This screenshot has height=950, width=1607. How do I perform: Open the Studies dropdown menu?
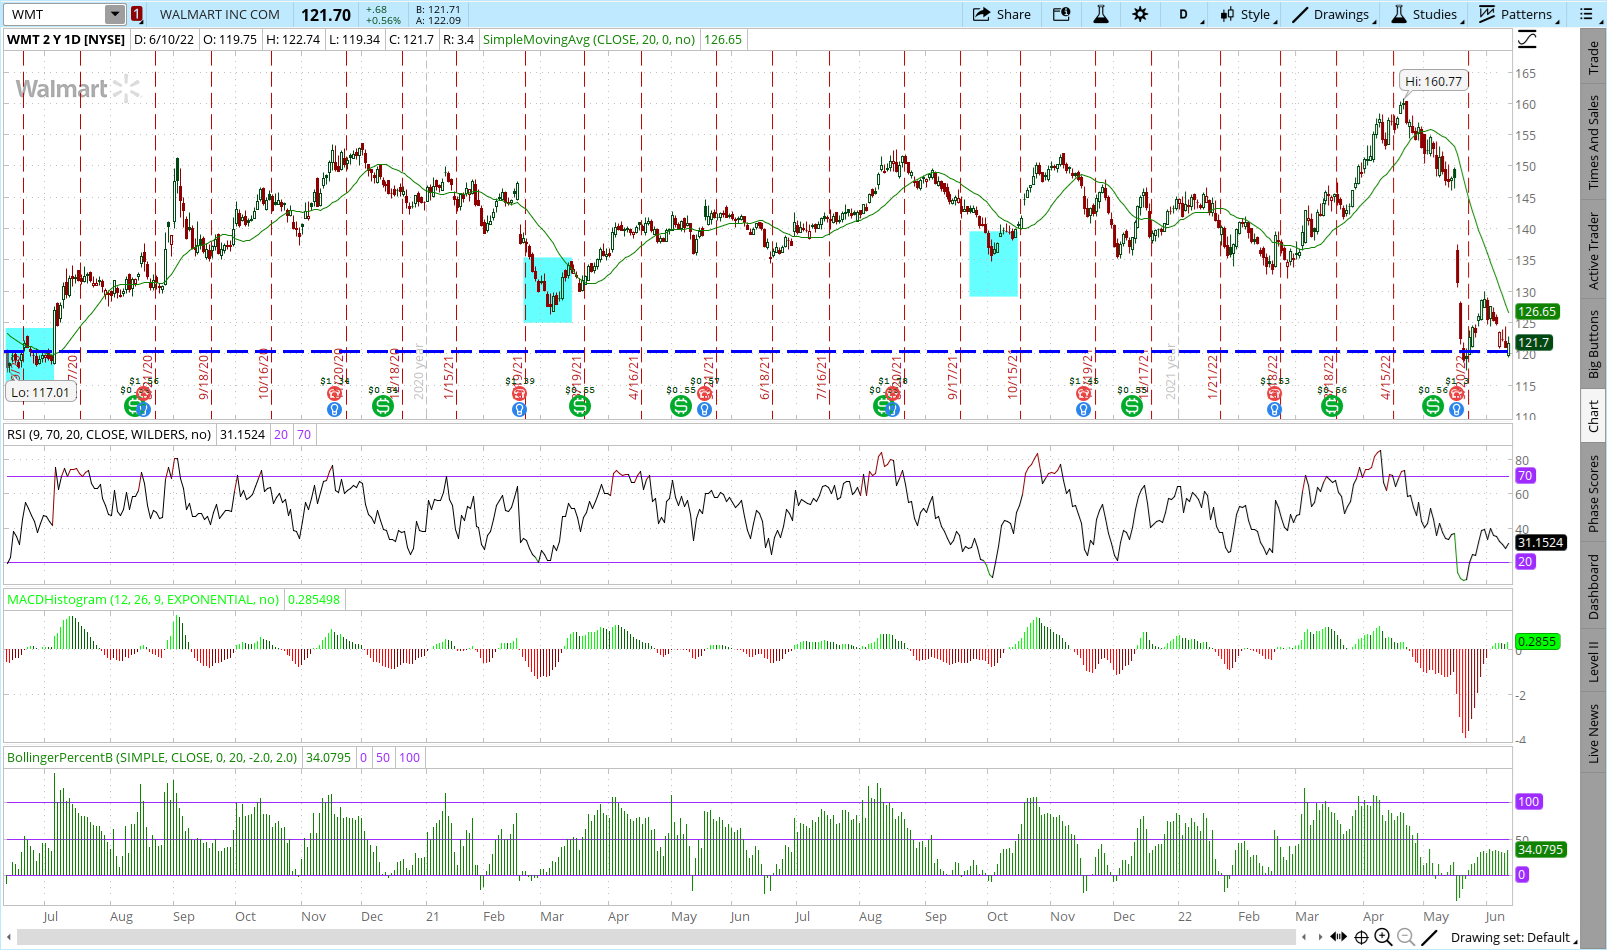pos(1427,14)
